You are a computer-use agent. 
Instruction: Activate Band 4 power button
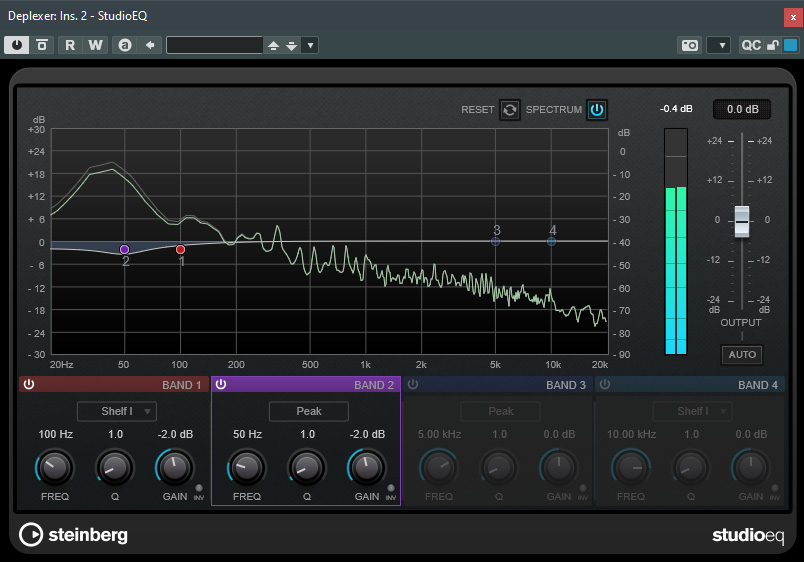click(x=605, y=385)
